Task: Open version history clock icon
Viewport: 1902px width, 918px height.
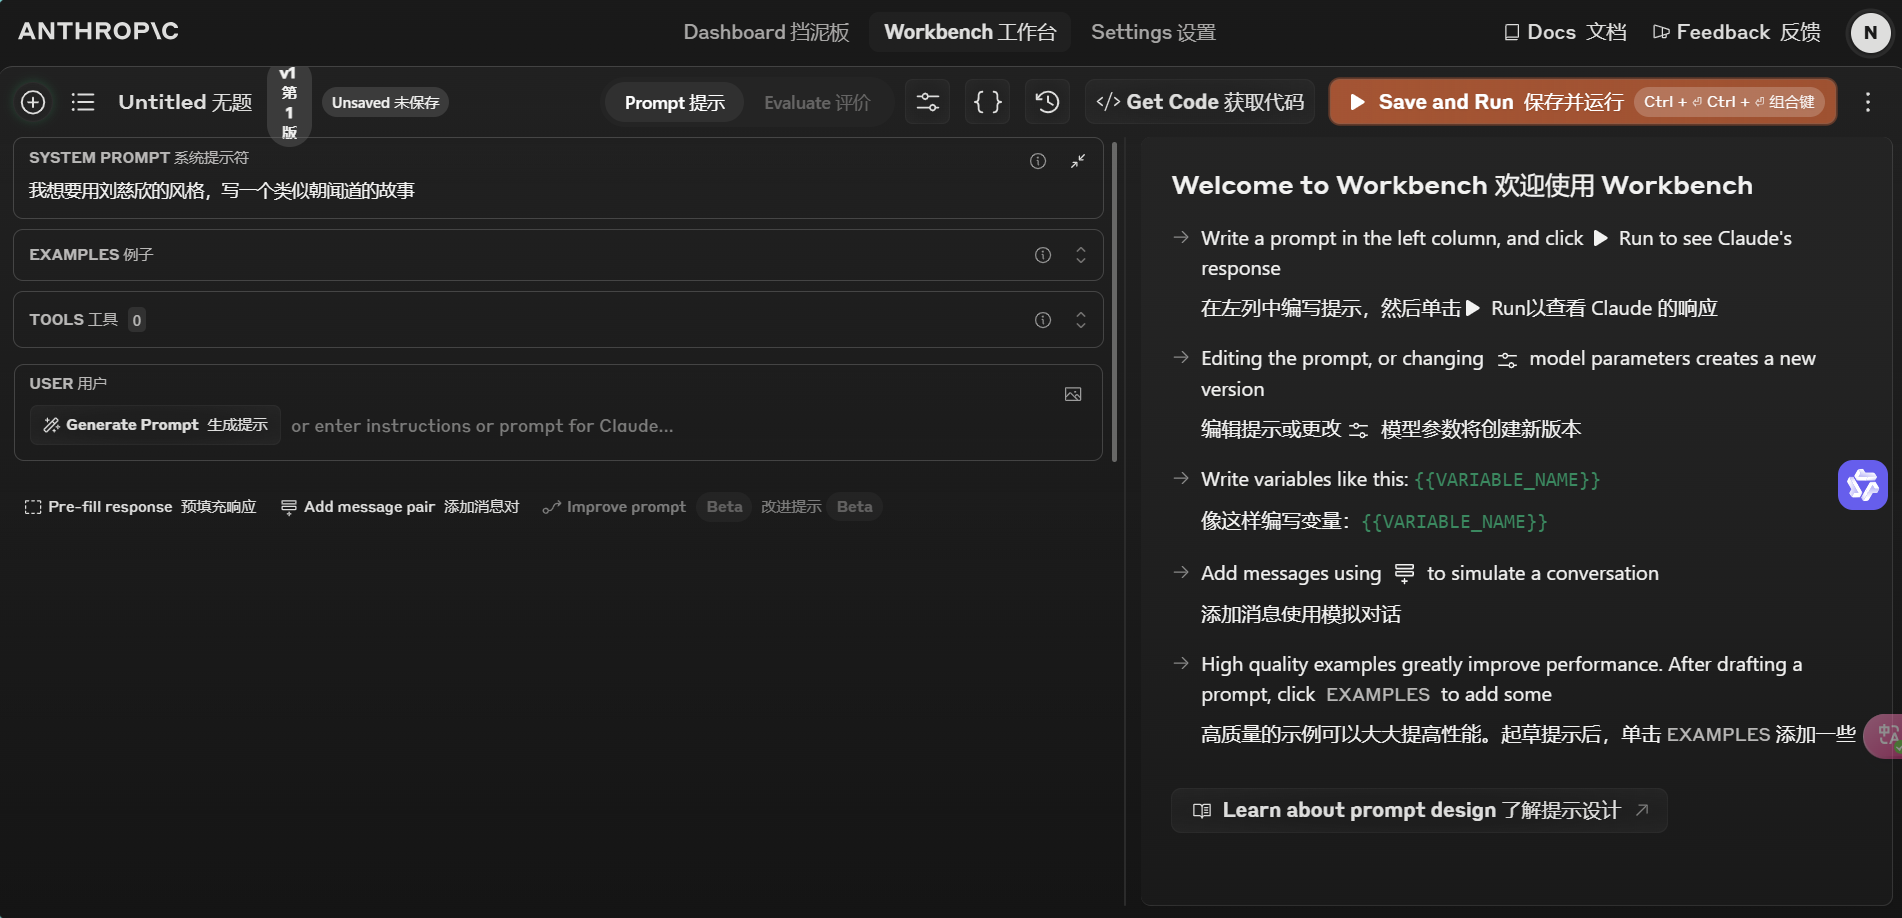Action: pos(1047,102)
